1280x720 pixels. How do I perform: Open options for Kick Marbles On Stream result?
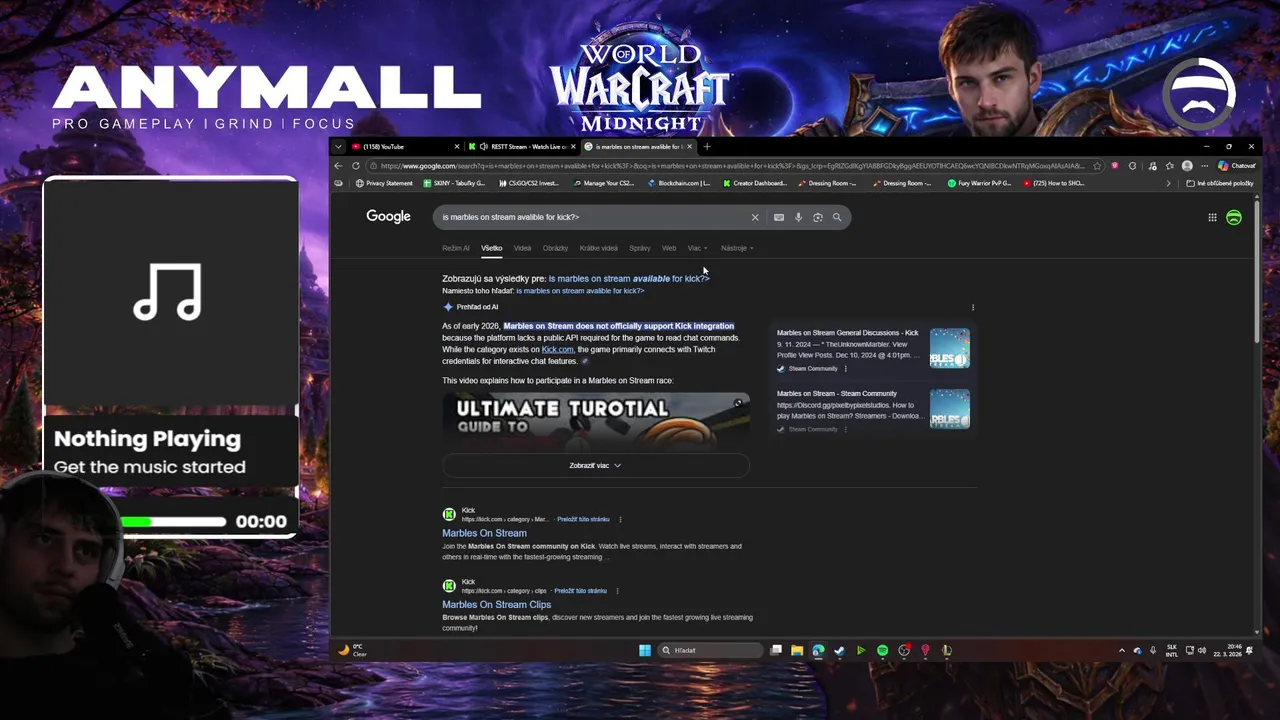point(620,519)
